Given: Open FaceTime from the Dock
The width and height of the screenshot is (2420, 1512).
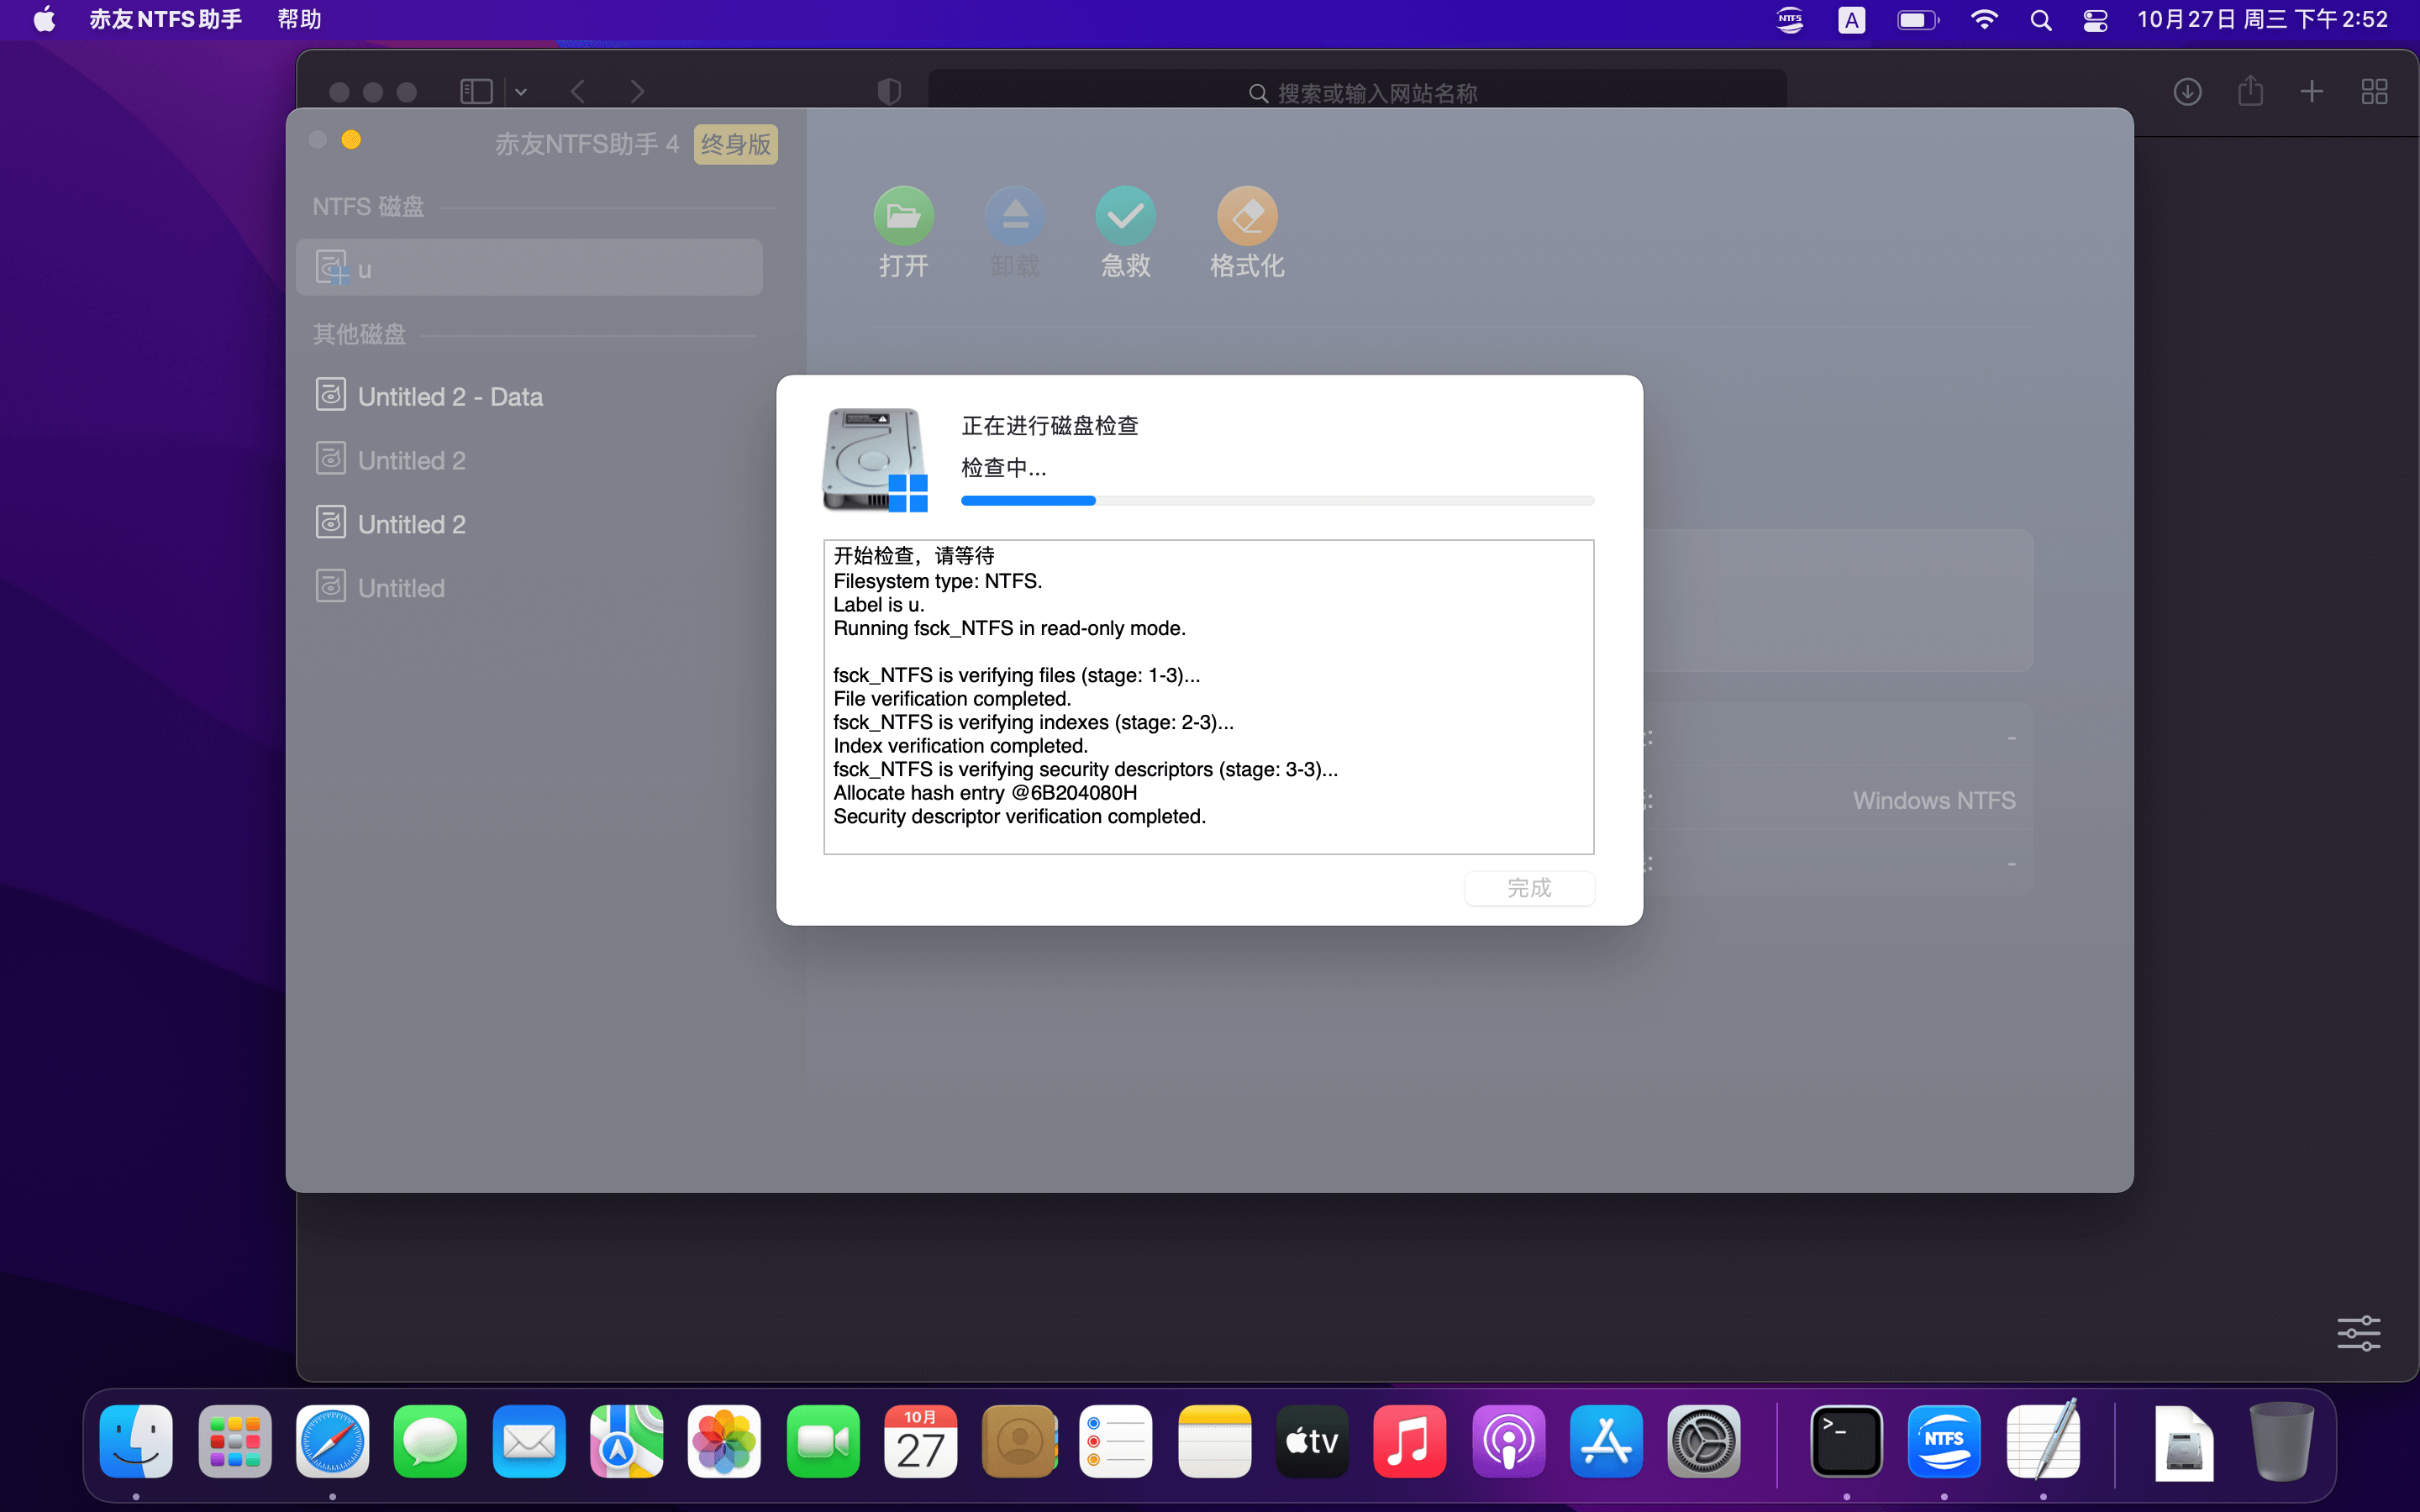Looking at the screenshot, I should pyautogui.click(x=822, y=1441).
